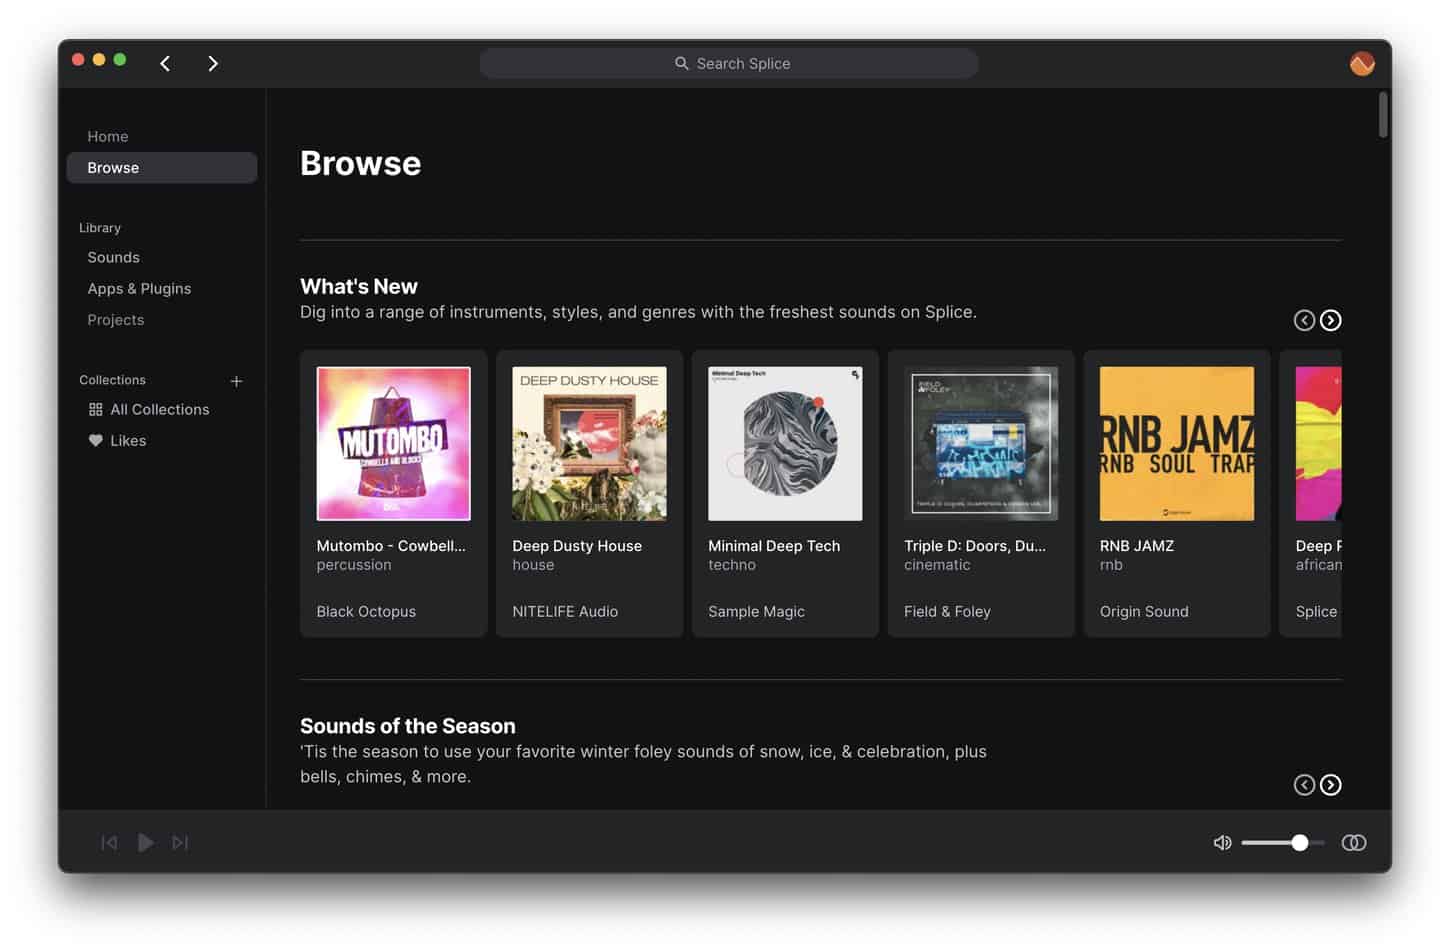This screenshot has width=1450, height=950.
Task: Click the Mutombo - Cowbell... title
Action: click(391, 546)
